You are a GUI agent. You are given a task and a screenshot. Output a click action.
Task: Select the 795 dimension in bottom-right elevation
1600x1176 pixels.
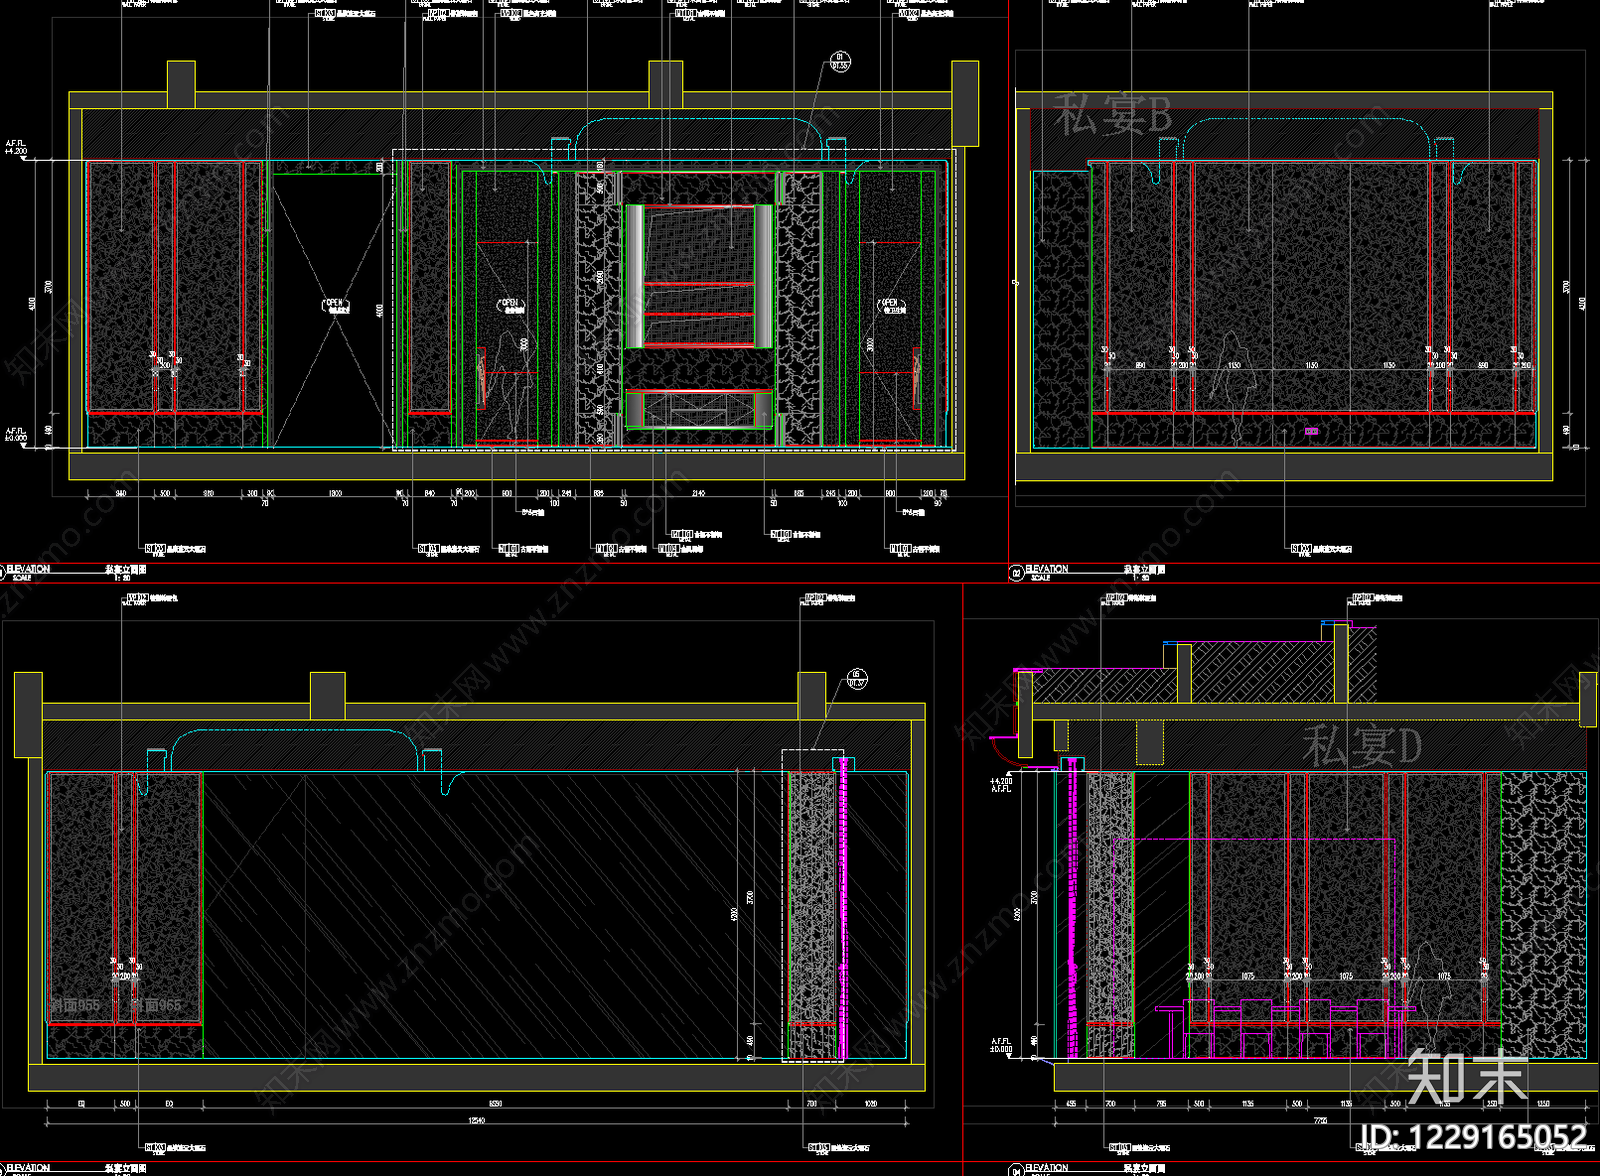(x=1161, y=1104)
